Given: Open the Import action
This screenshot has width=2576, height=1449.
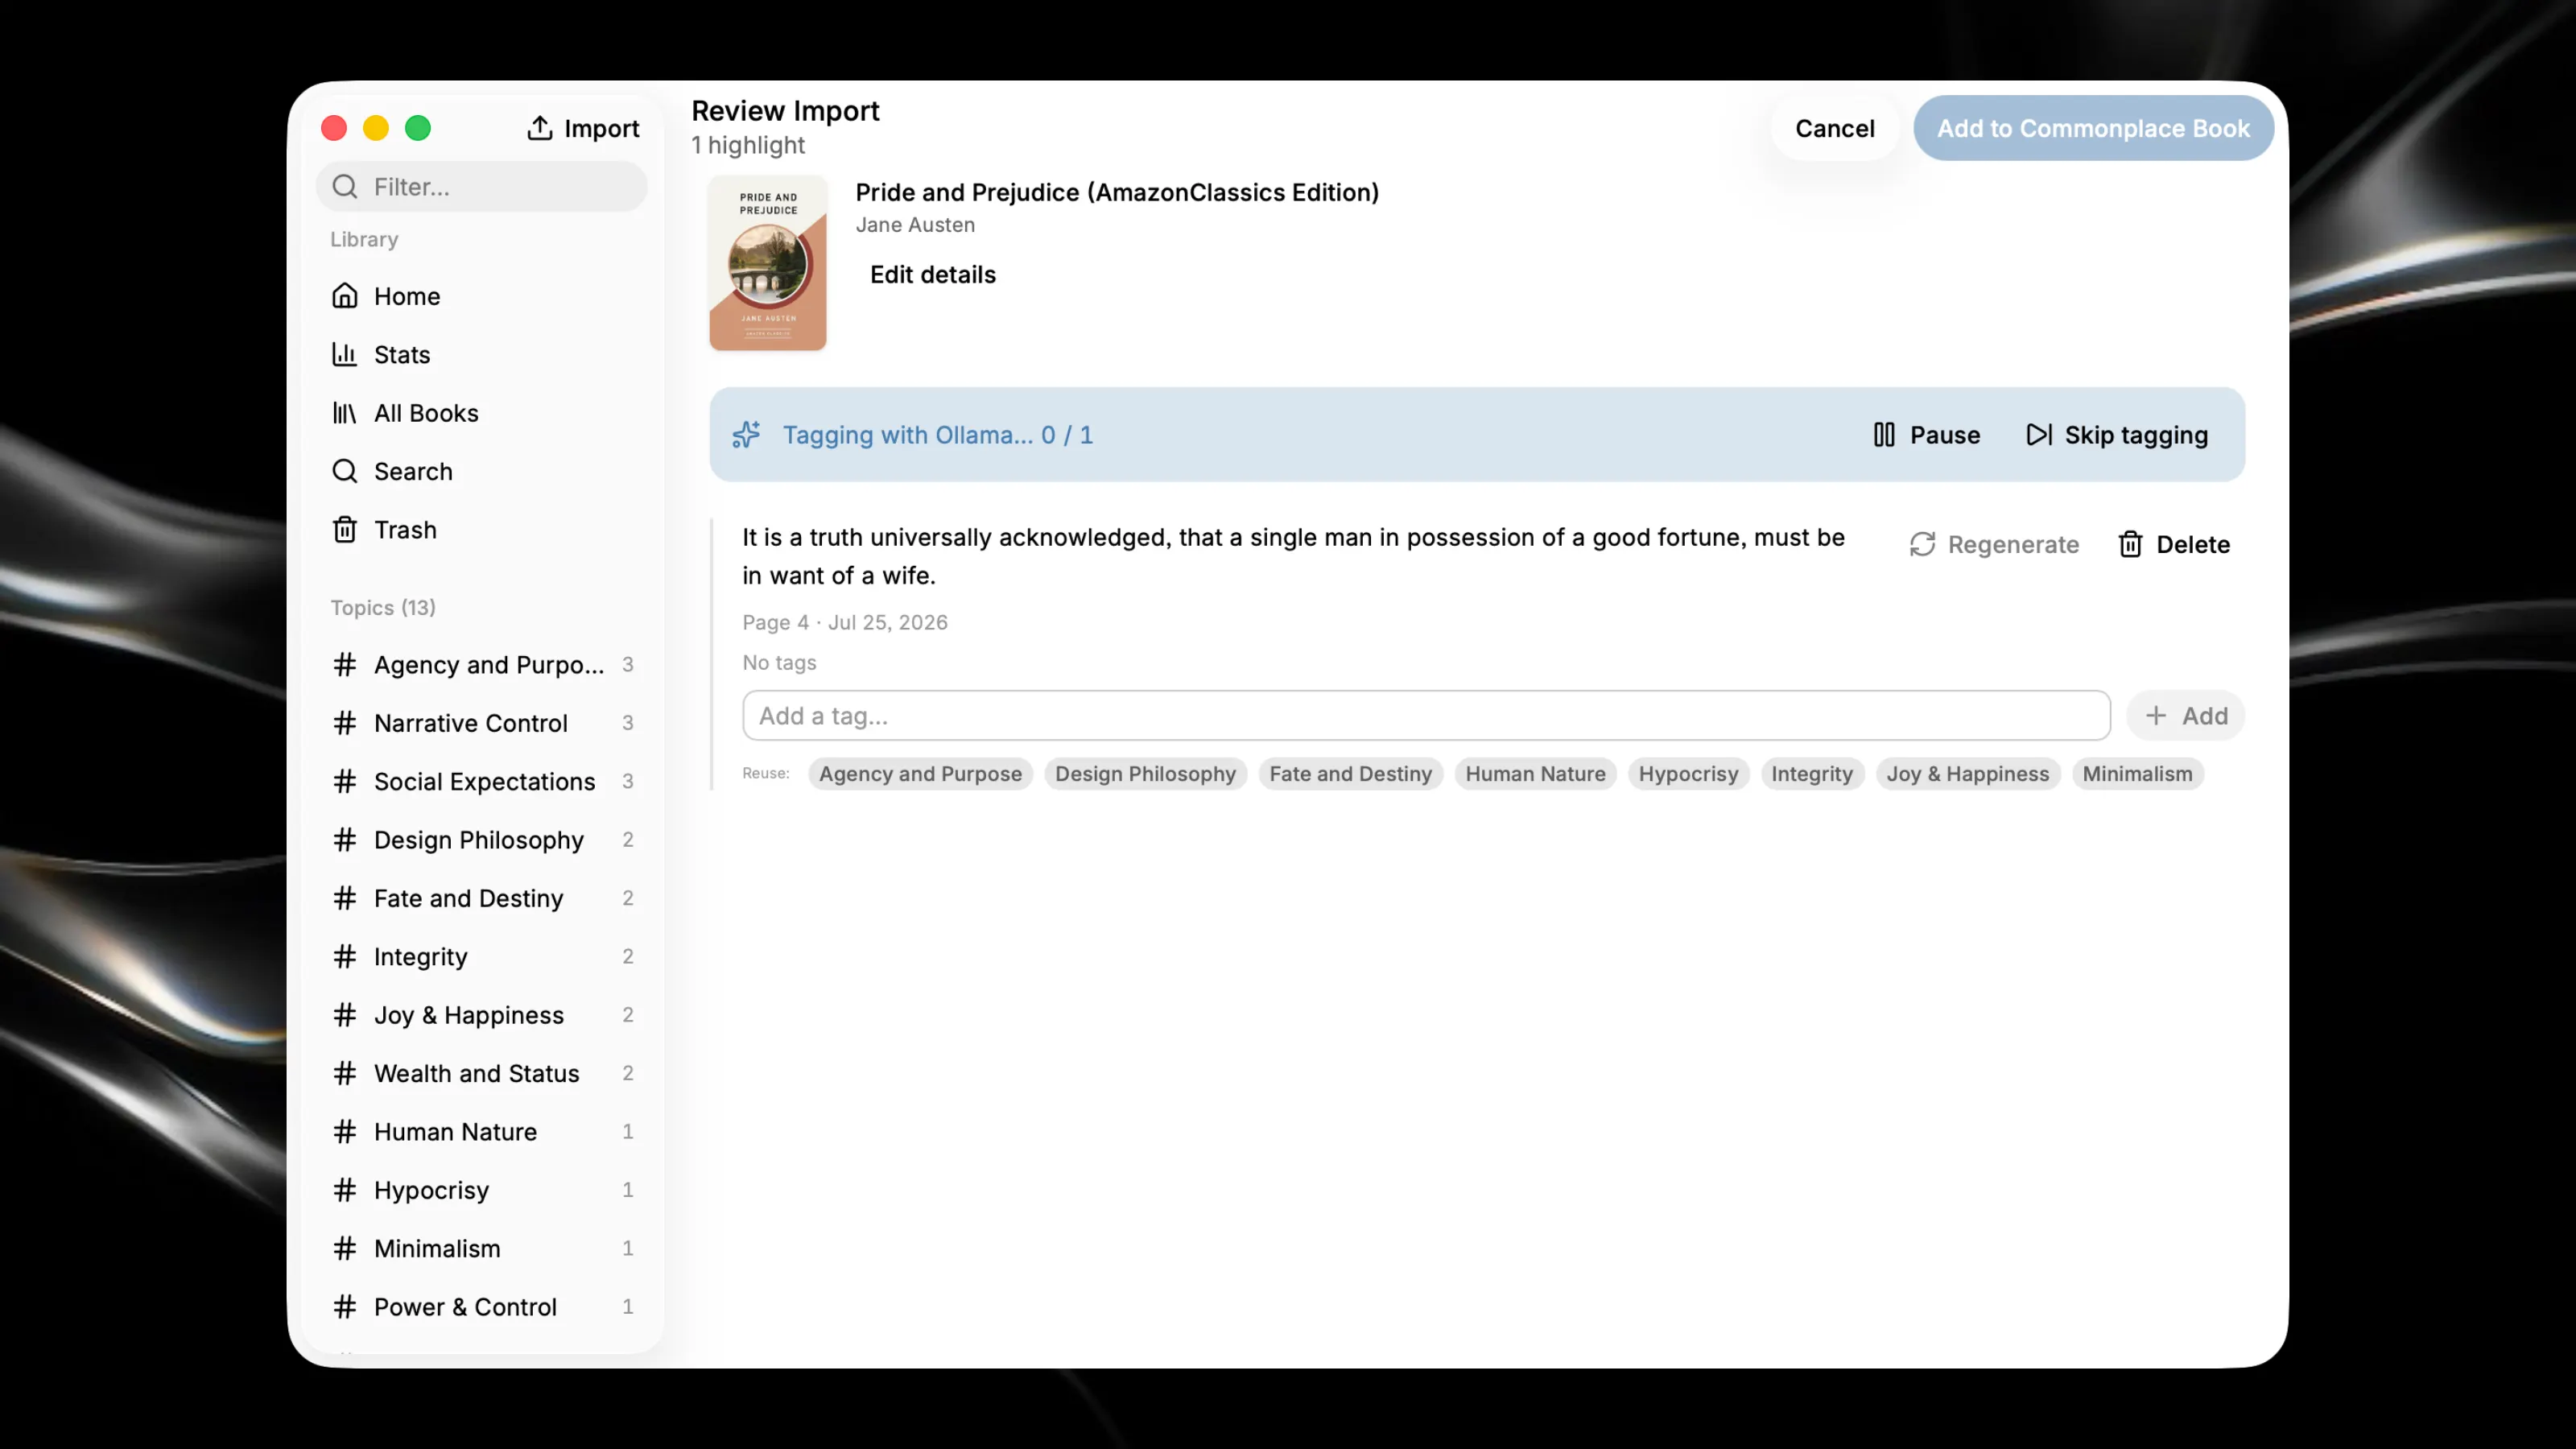Looking at the screenshot, I should tap(583, 128).
